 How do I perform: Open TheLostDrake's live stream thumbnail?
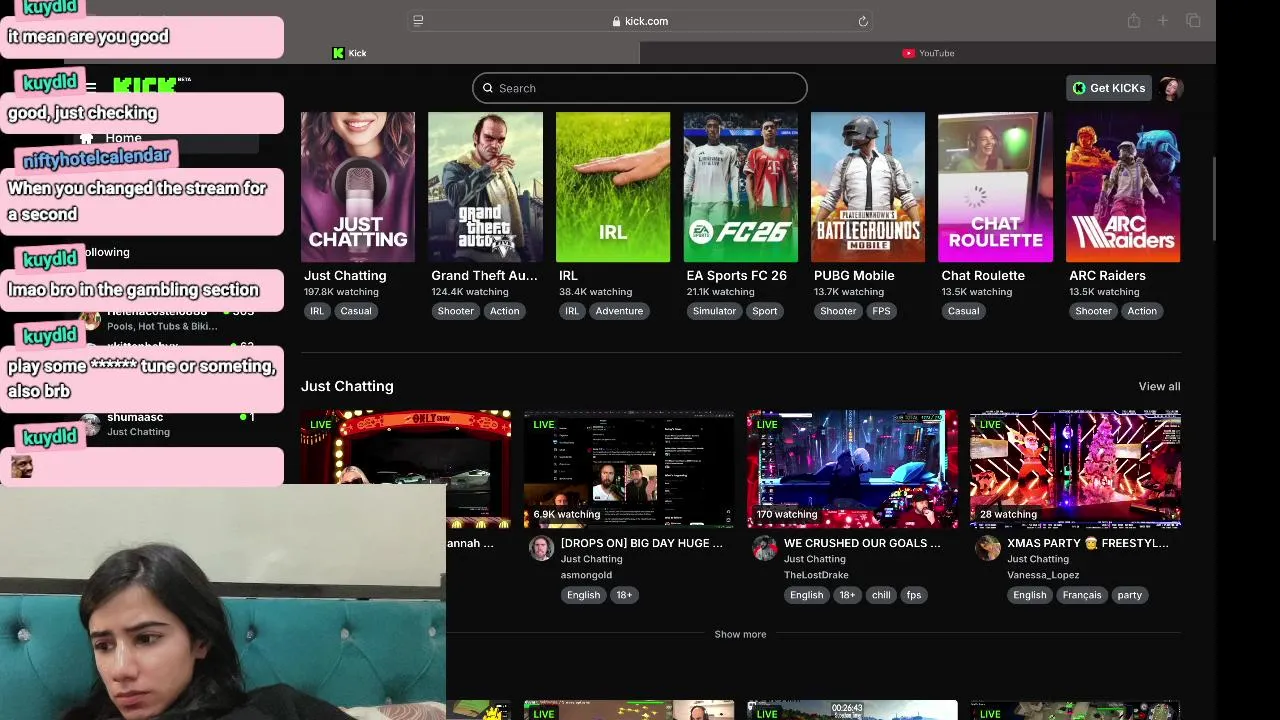pos(852,469)
